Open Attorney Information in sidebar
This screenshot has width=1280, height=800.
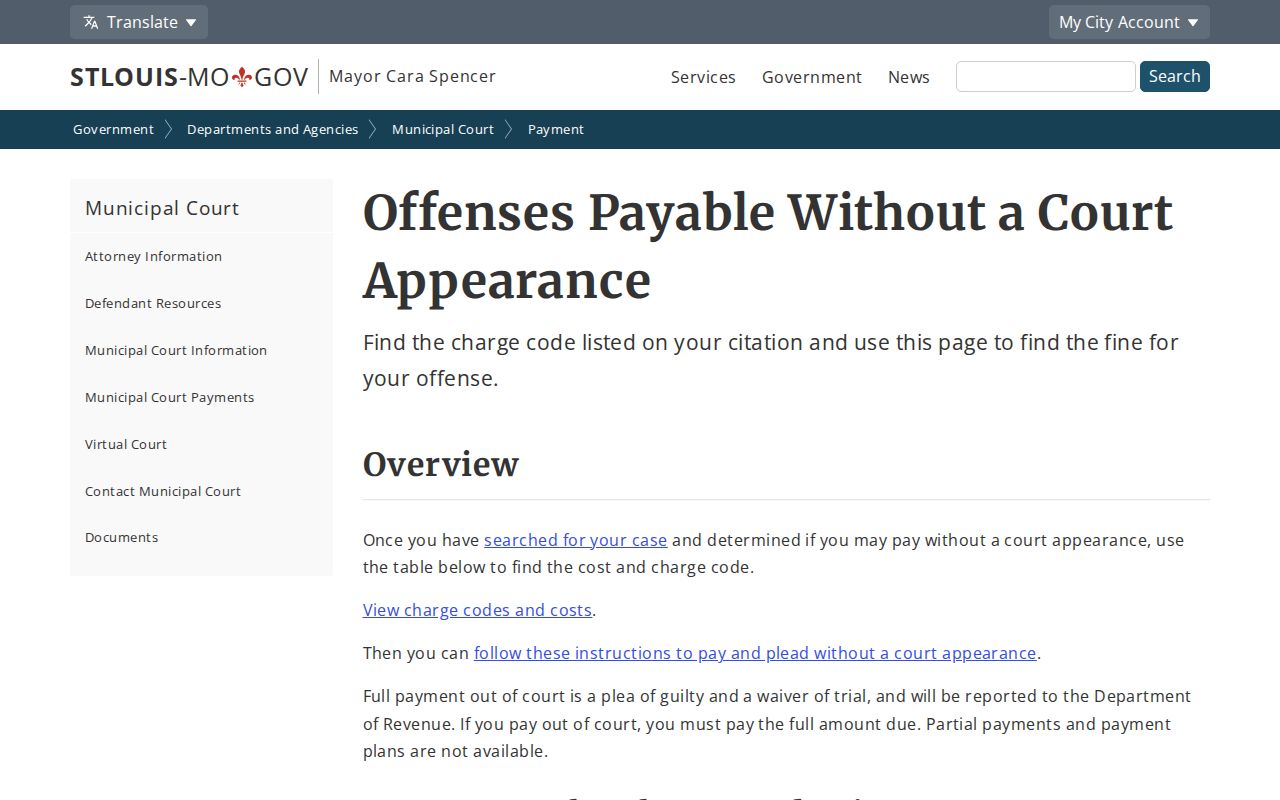[153, 256]
